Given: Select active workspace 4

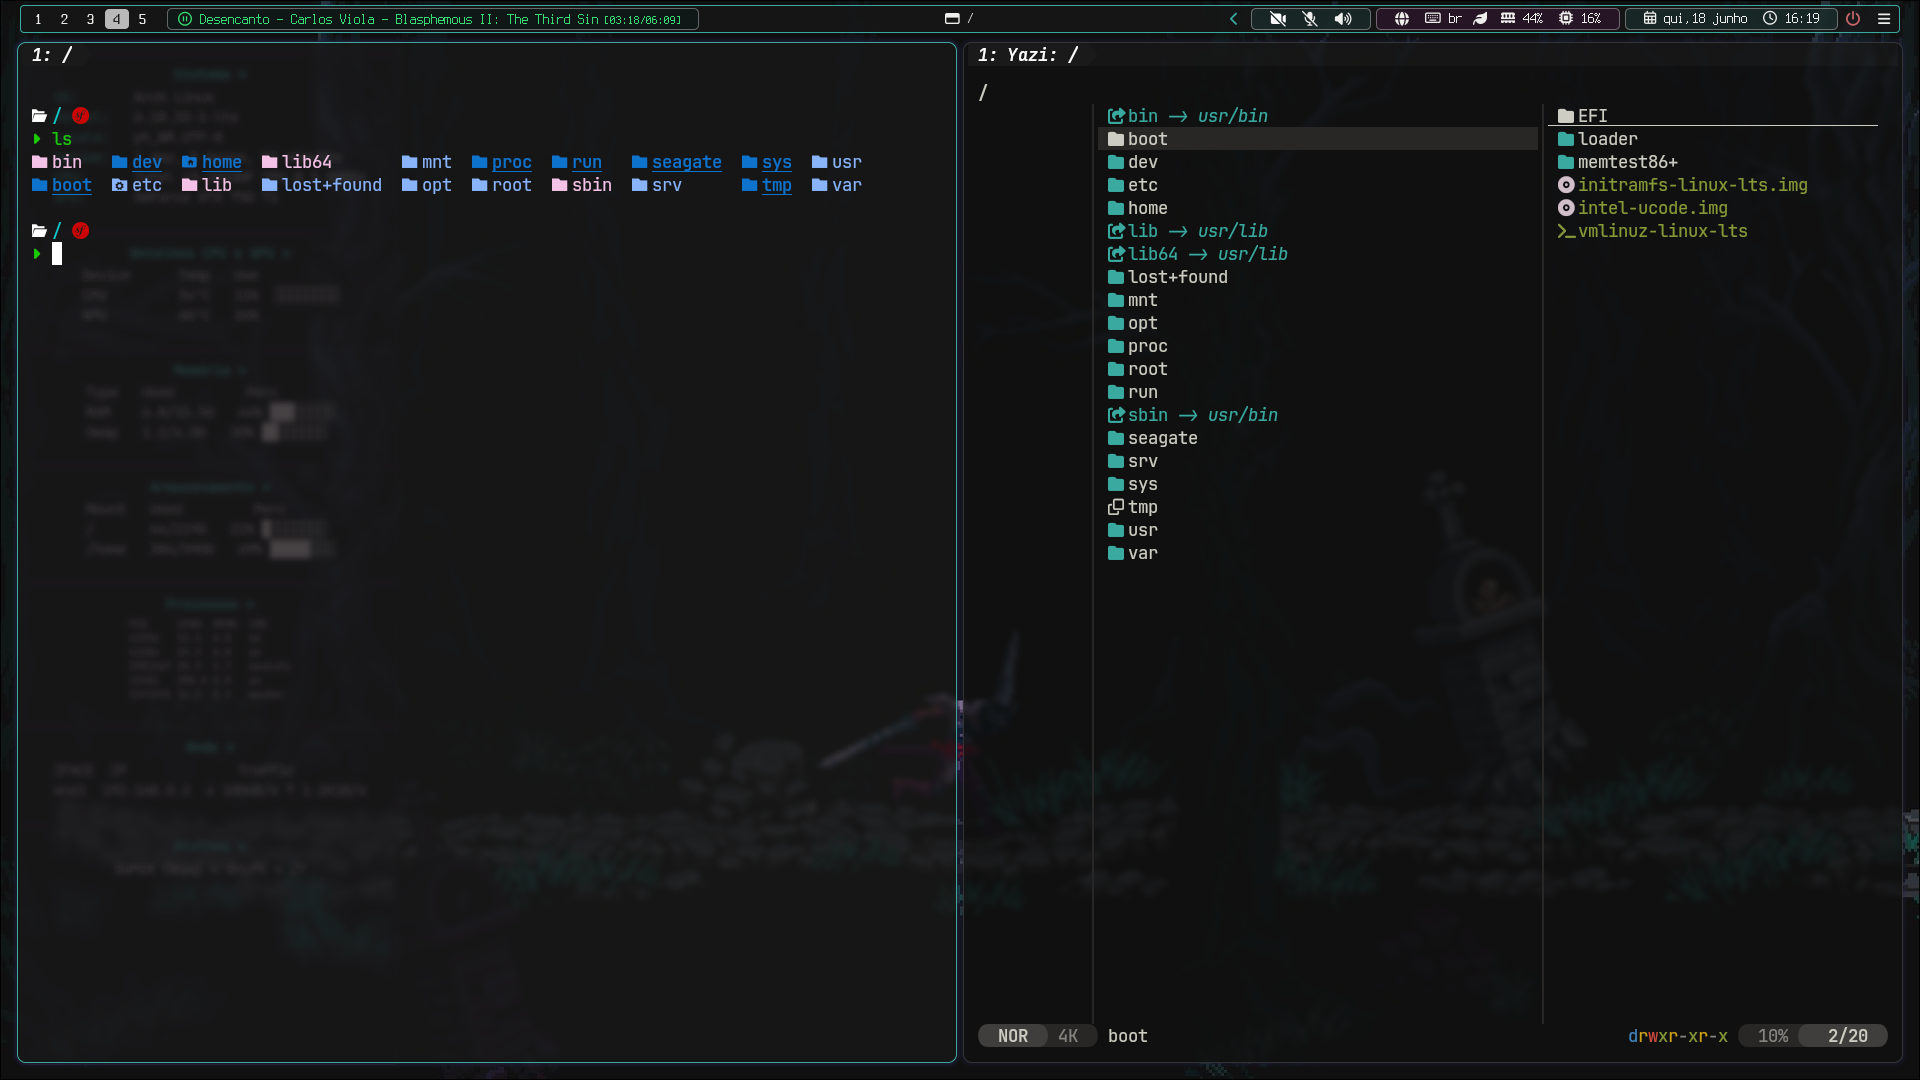Looking at the screenshot, I should coord(116,19).
